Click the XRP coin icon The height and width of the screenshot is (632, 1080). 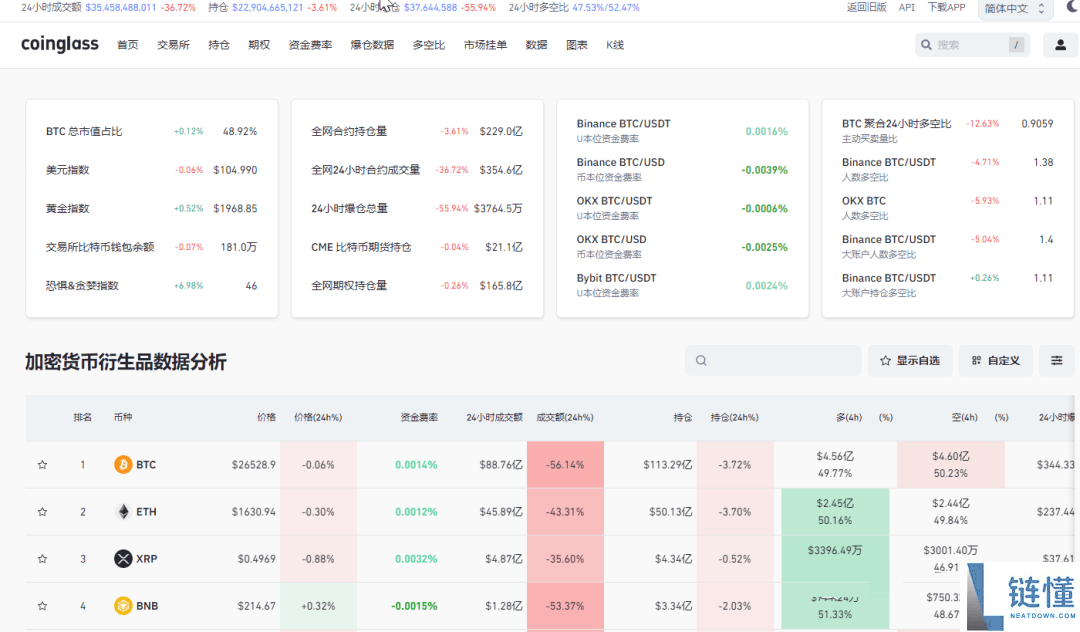tap(123, 558)
